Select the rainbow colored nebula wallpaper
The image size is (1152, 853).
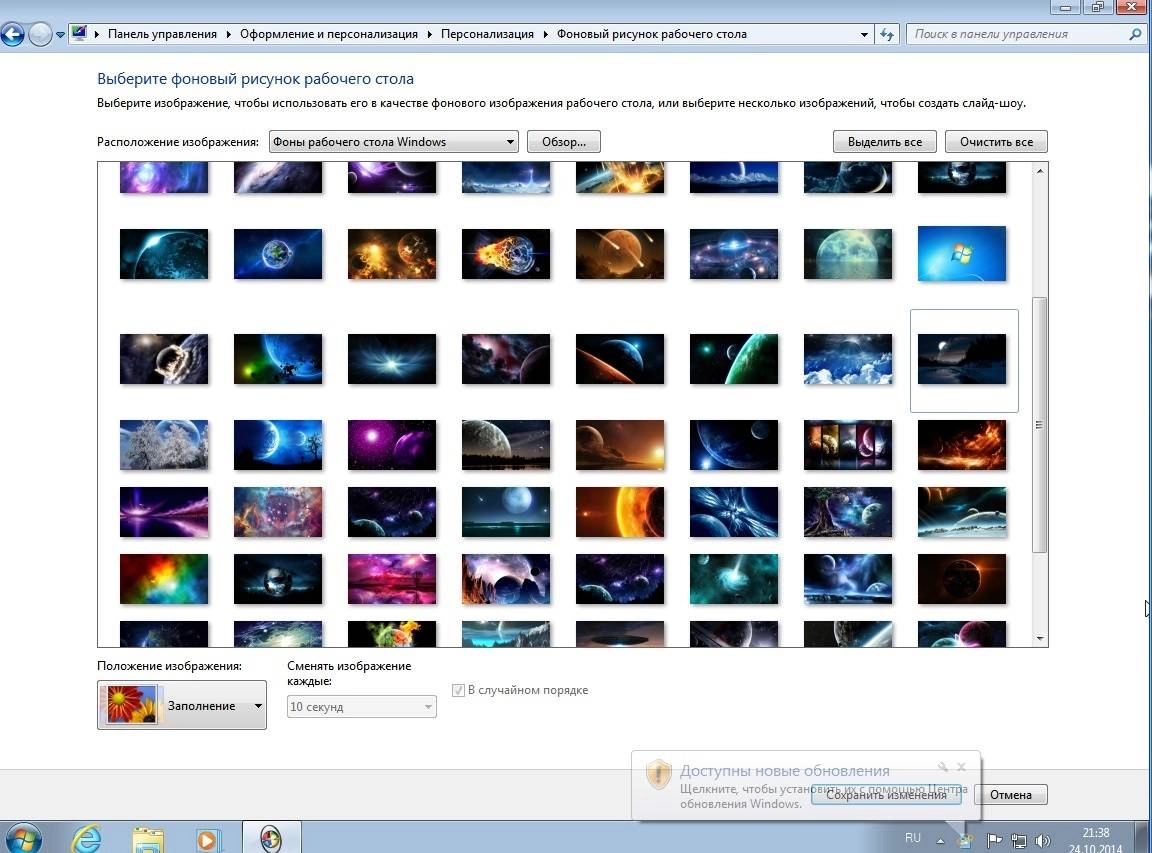click(x=164, y=579)
